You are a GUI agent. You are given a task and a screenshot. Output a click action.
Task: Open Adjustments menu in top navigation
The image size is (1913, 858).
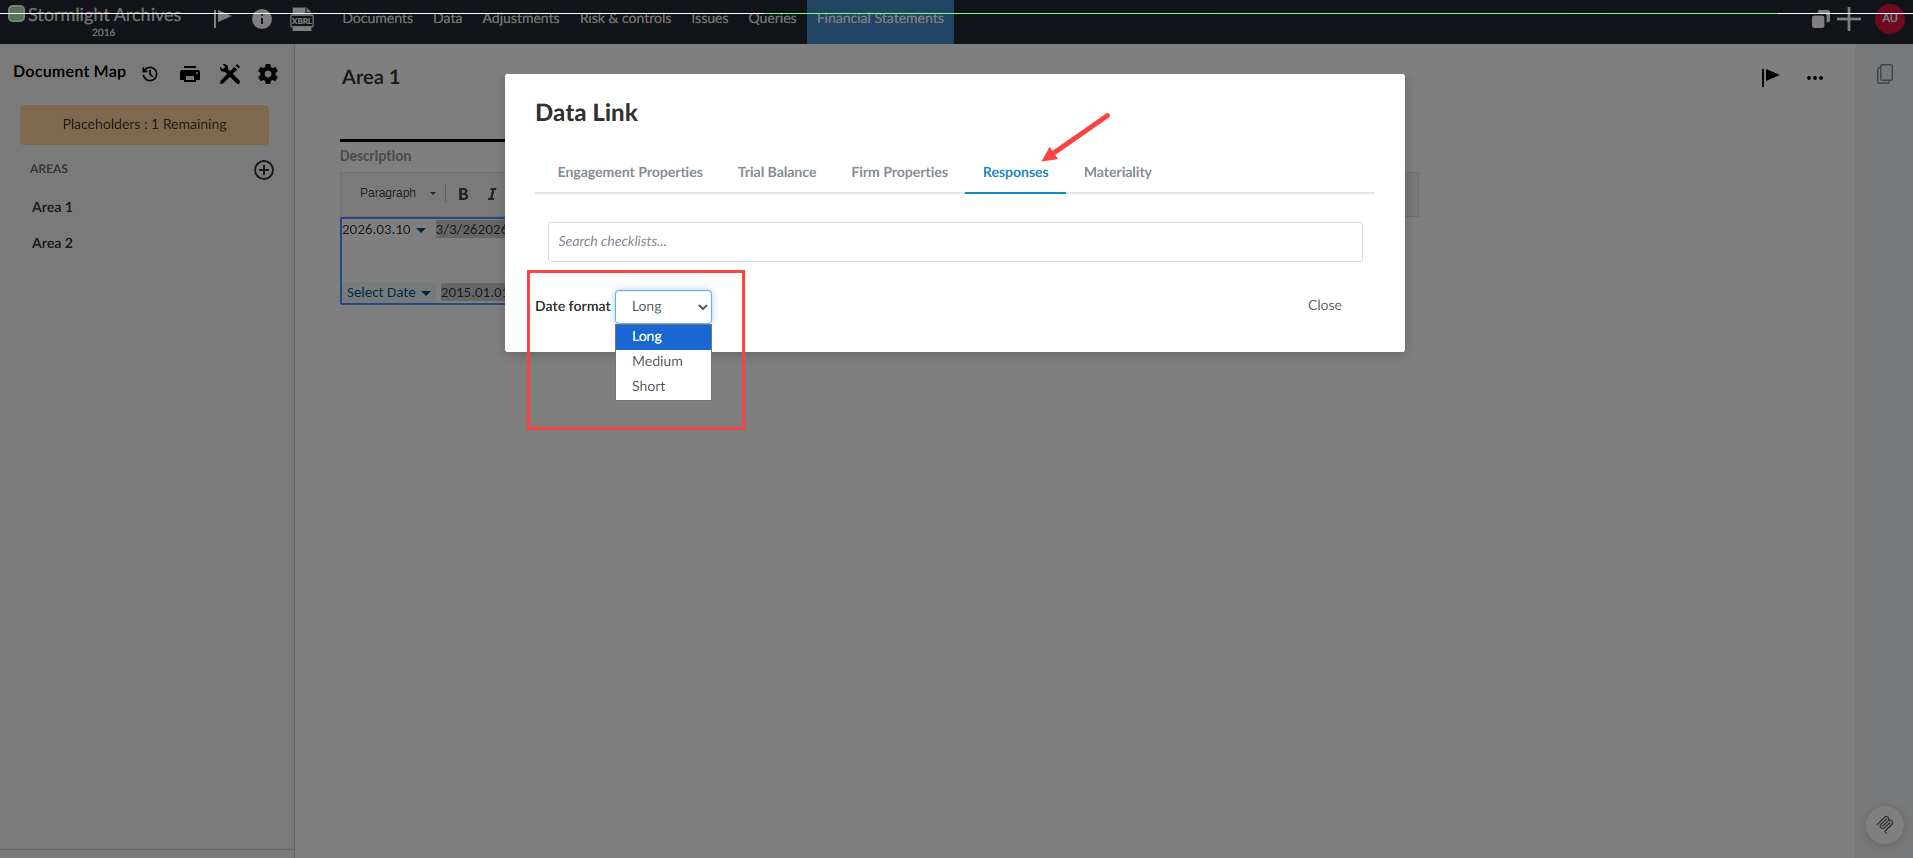pyautogui.click(x=520, y=19)
